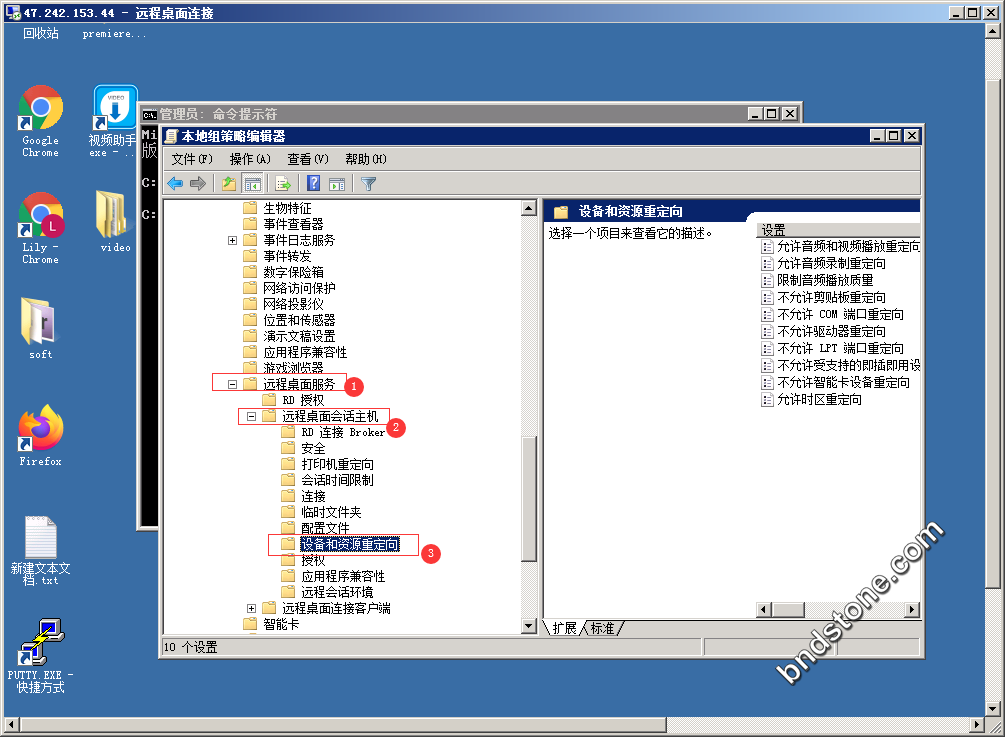This screenshot has height=737, width=1005.
Task: Toggle the show/hide console tree icon
Action: [252, 183]
